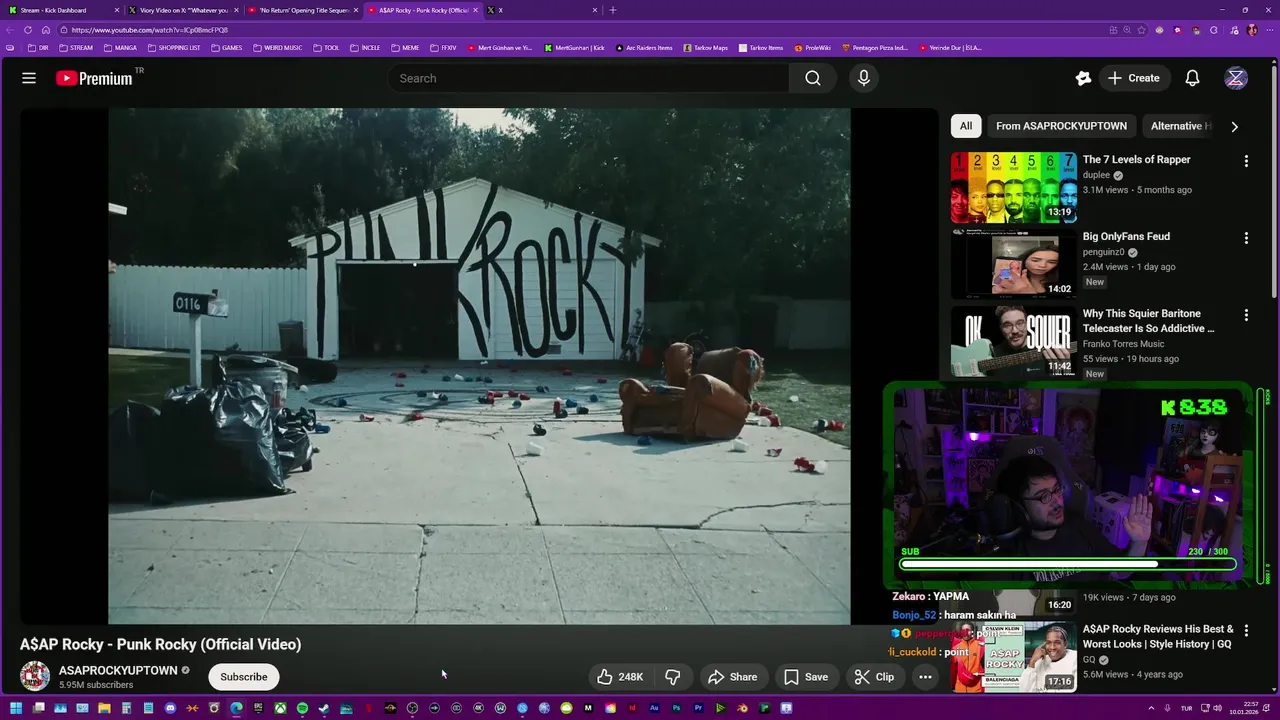Save the video to a playlist
Image resolution: width=1280 pixels, height=720 pixels.
click(806, 677)
